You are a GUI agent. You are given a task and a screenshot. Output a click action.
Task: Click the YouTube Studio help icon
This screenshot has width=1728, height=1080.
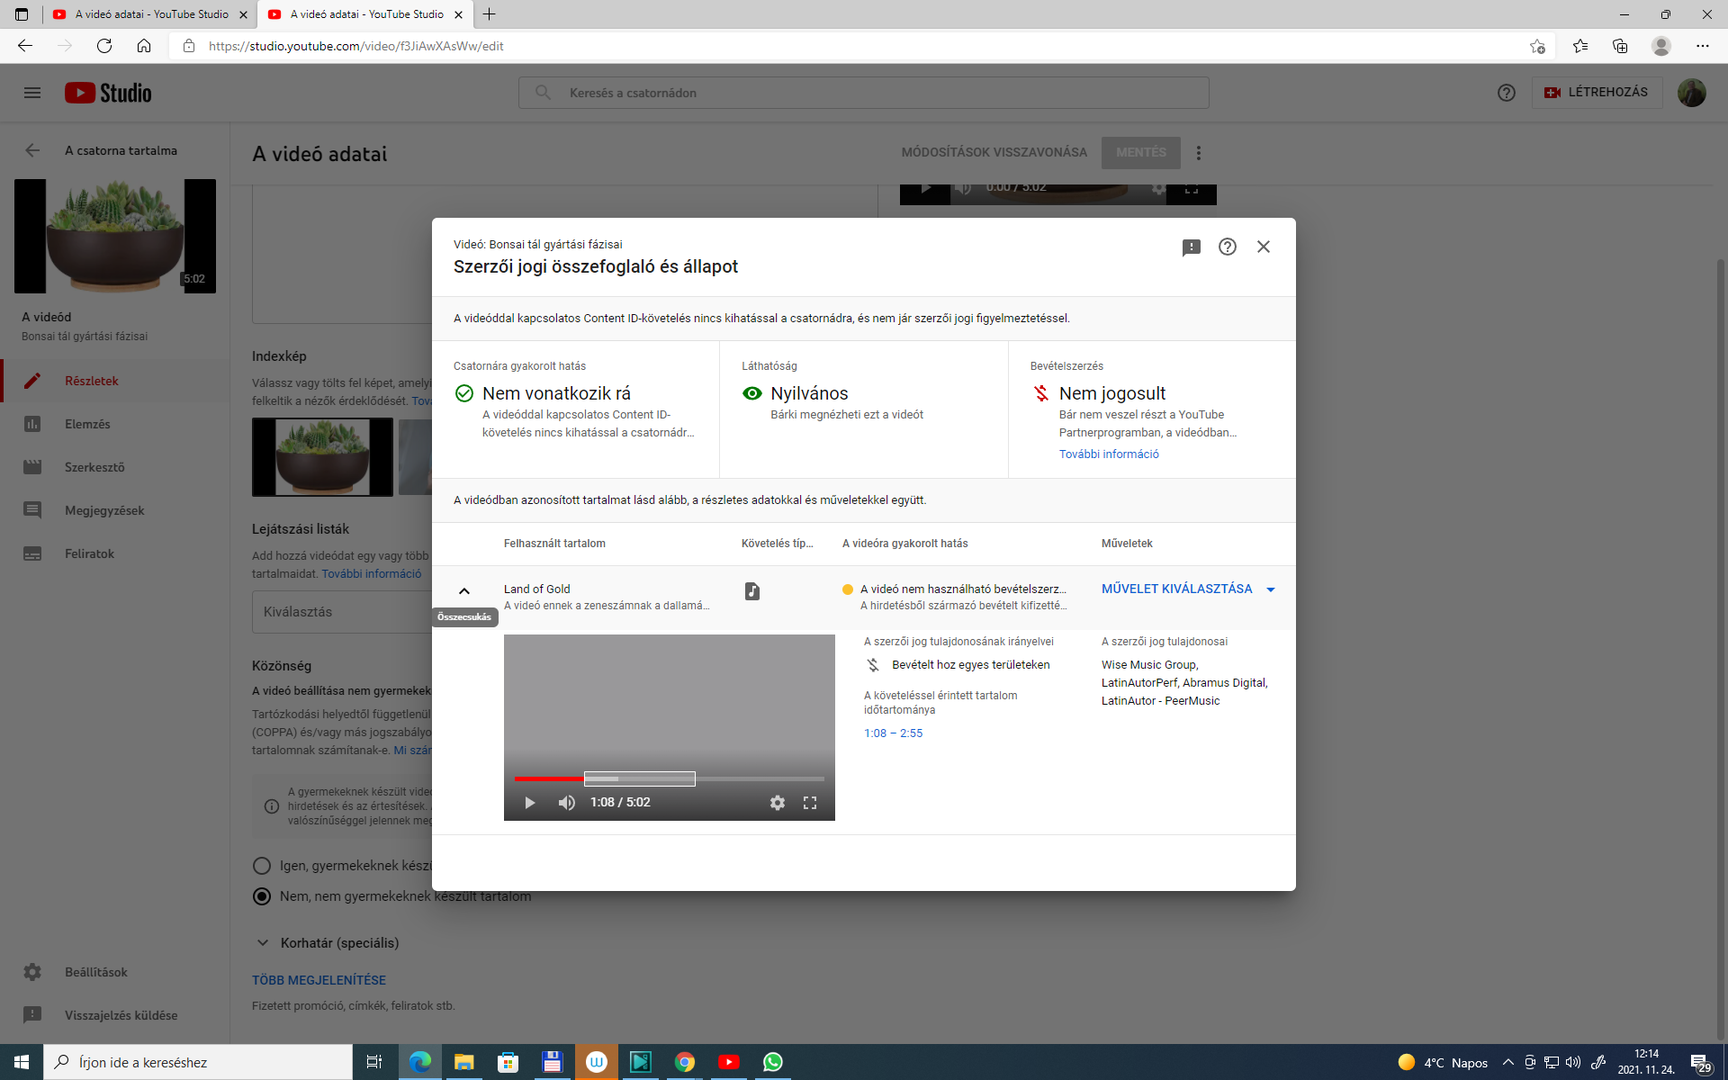pyautogui.click(x=1506, y=93)
